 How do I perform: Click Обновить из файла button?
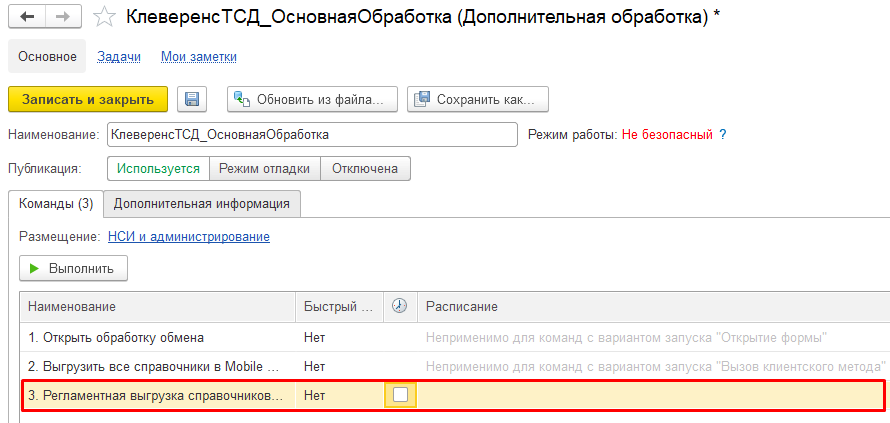(x=313, y=100)
